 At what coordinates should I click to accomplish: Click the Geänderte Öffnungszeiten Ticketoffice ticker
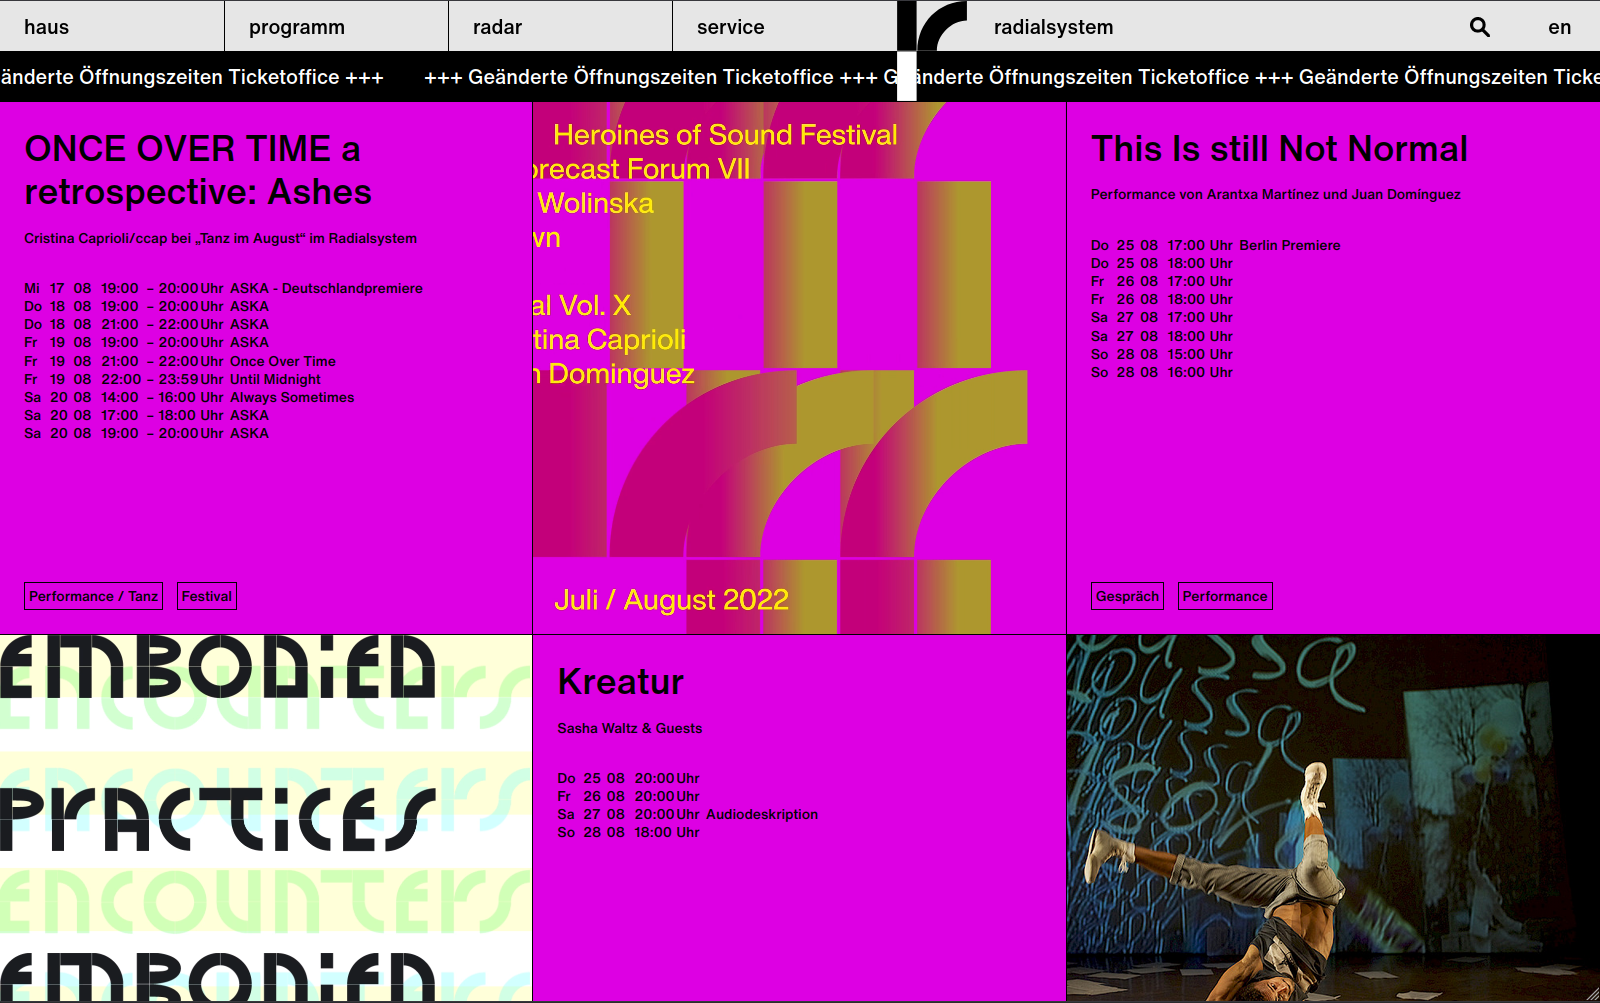(650, 77)
